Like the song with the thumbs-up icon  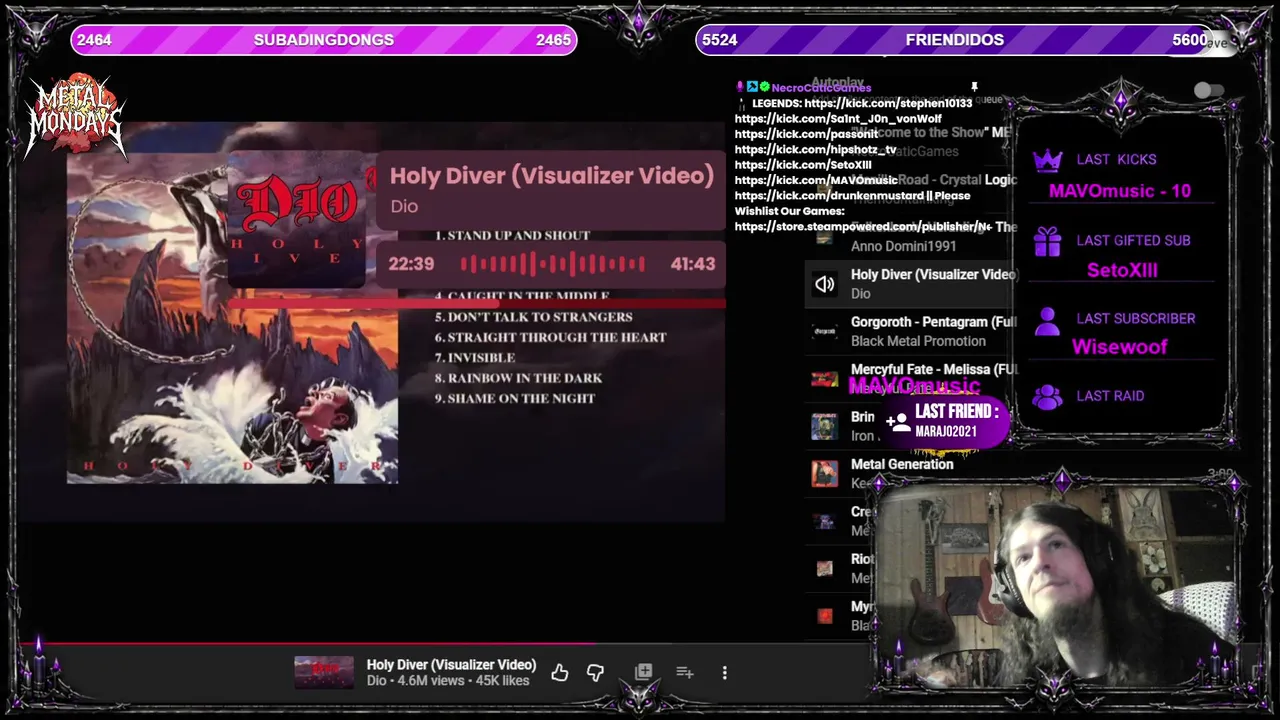point(559,673)
